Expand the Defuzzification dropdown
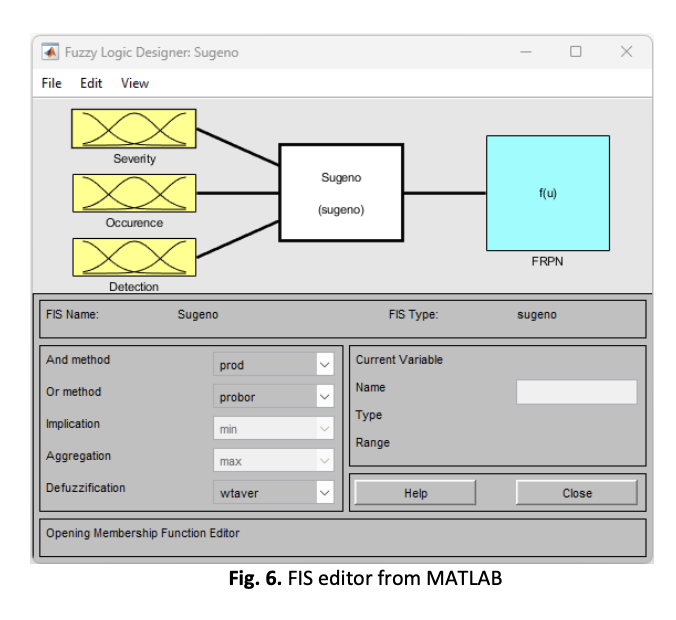 click(x=273, y=492)
